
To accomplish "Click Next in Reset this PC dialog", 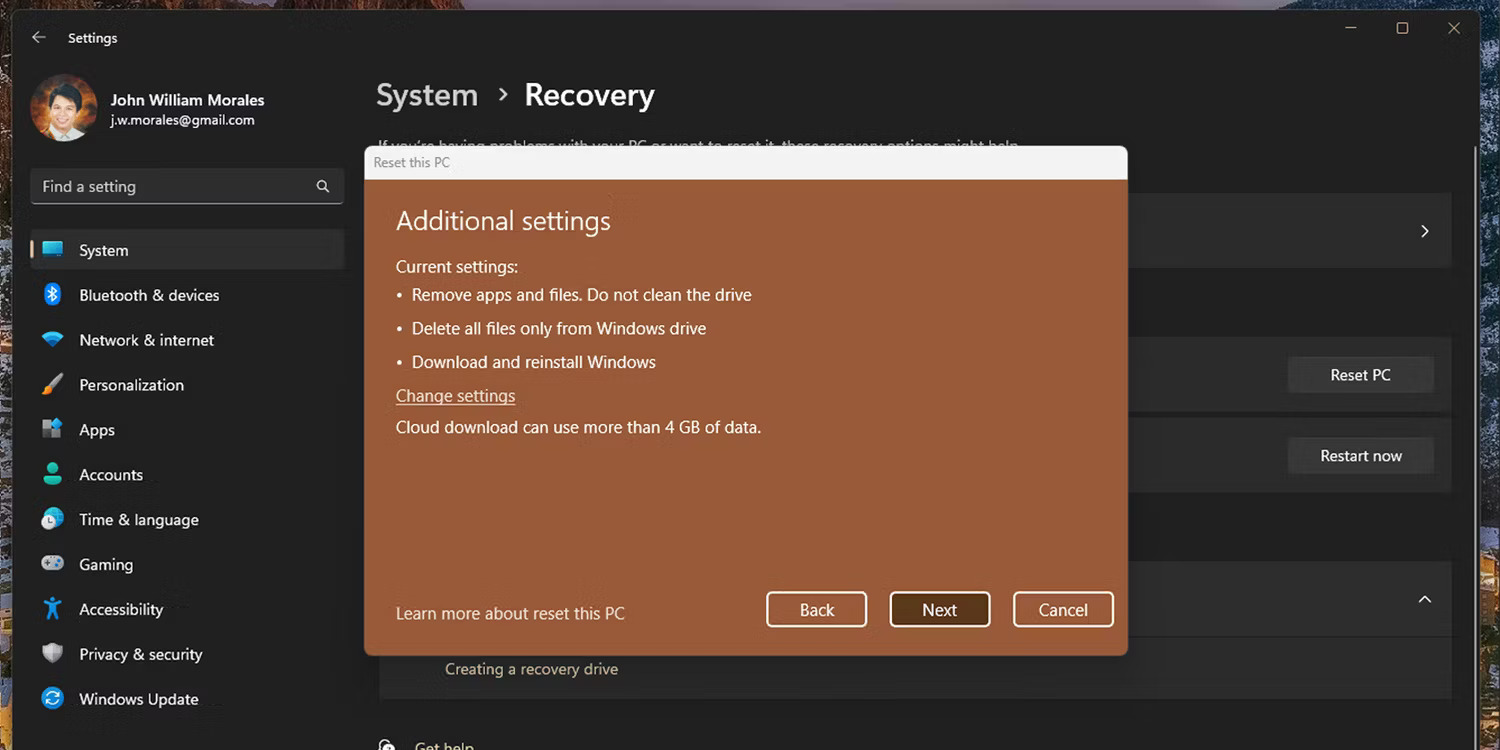I will pyautogui.click(x=940, y=610).
